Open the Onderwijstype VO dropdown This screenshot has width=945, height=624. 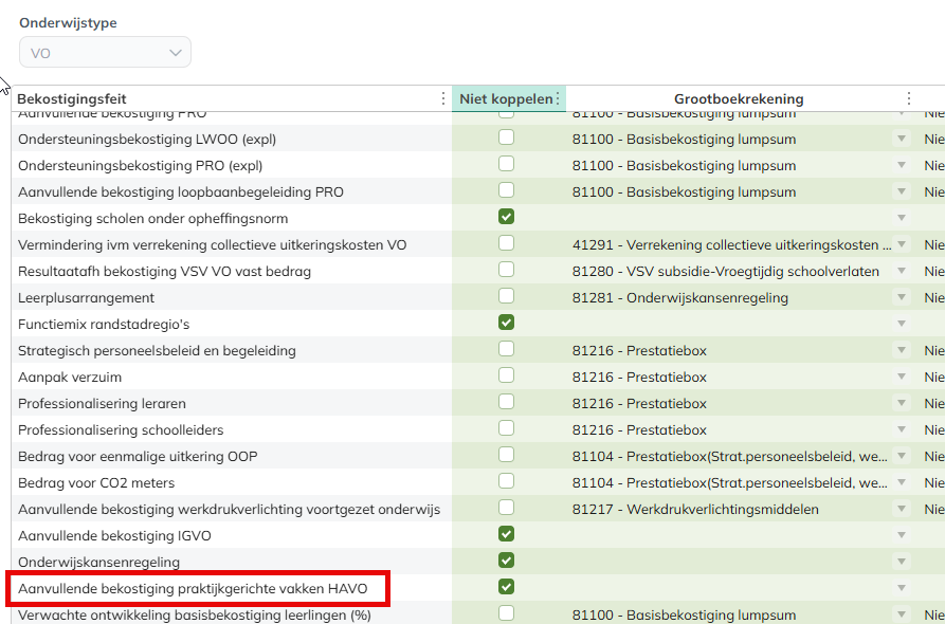tap(105, 52)
